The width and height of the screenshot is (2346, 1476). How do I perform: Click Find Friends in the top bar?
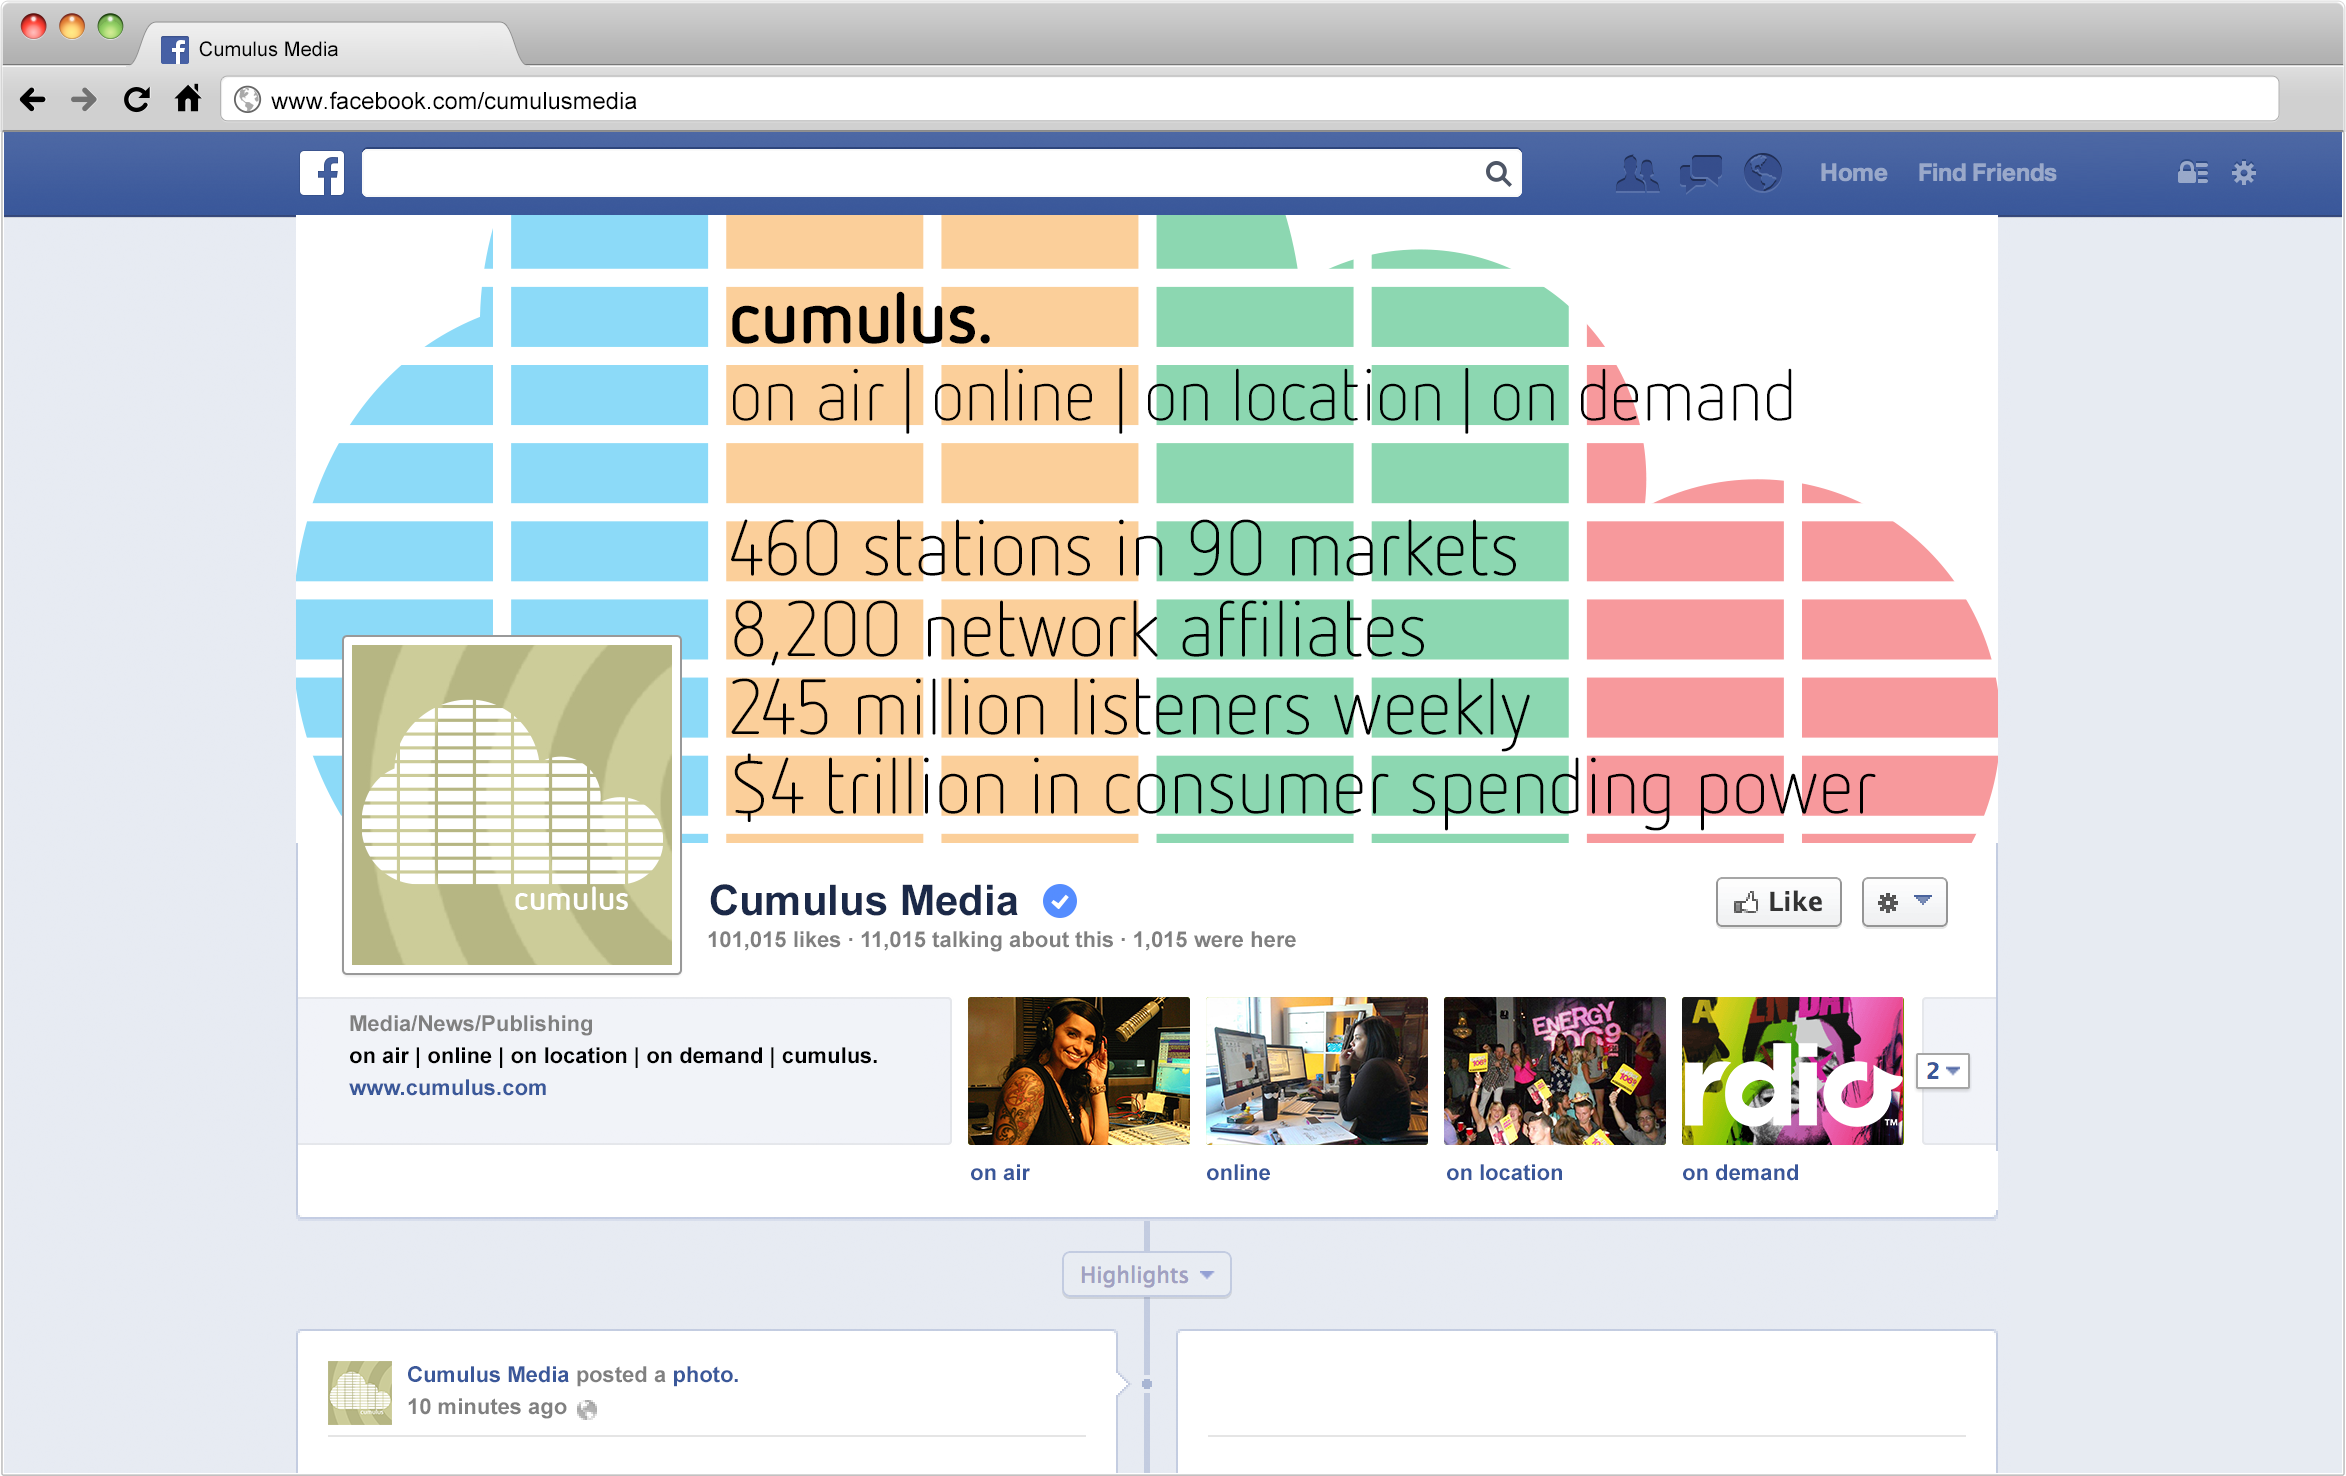(1987, 173)
